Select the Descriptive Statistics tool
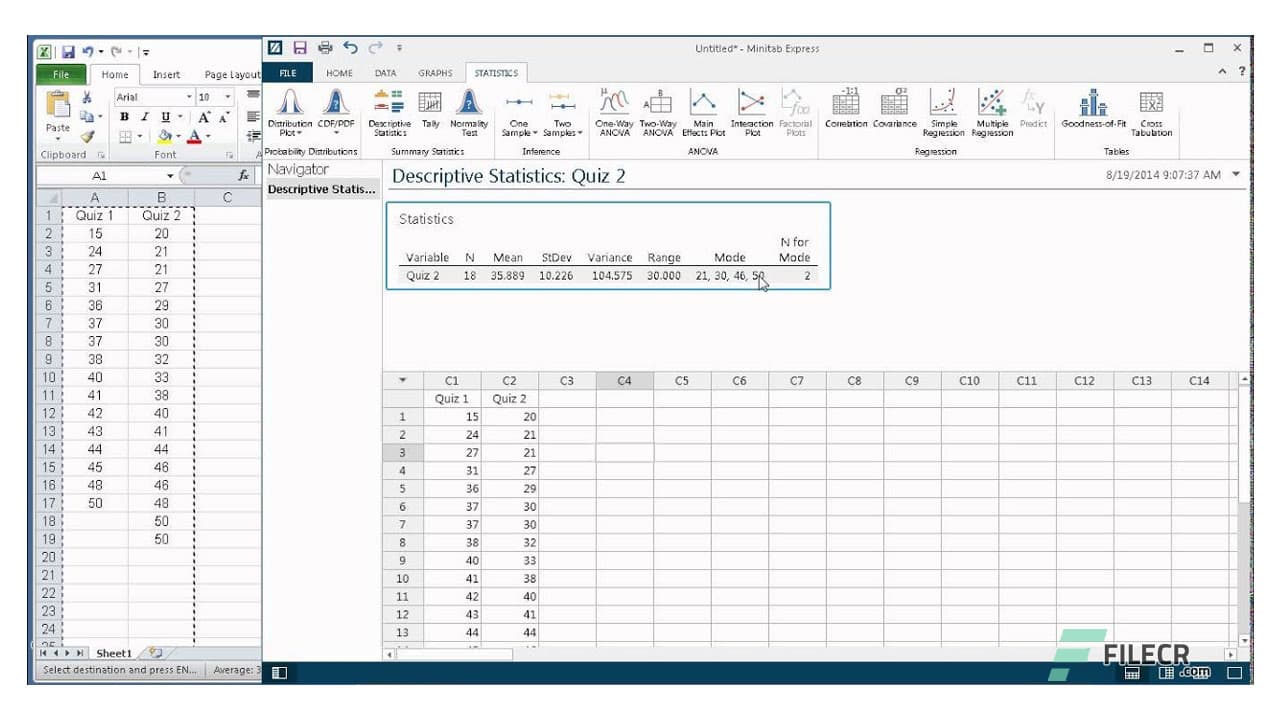Screen dimensions: 1280x720 (x=390, y=115)
